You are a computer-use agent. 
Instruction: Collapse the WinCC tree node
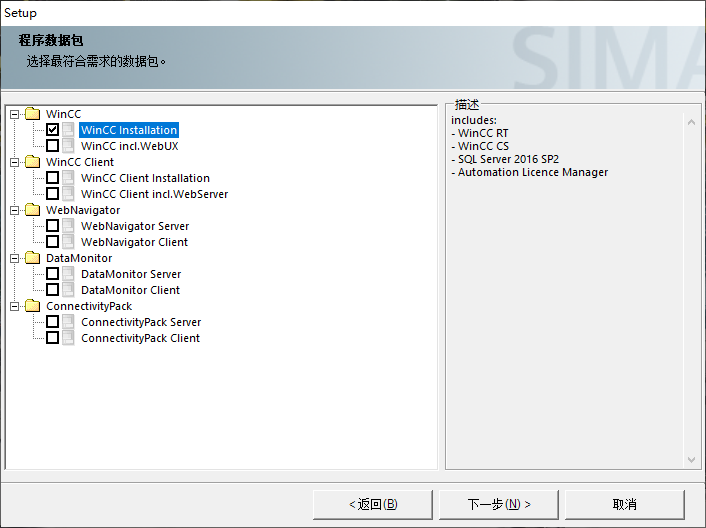point(15,114)
